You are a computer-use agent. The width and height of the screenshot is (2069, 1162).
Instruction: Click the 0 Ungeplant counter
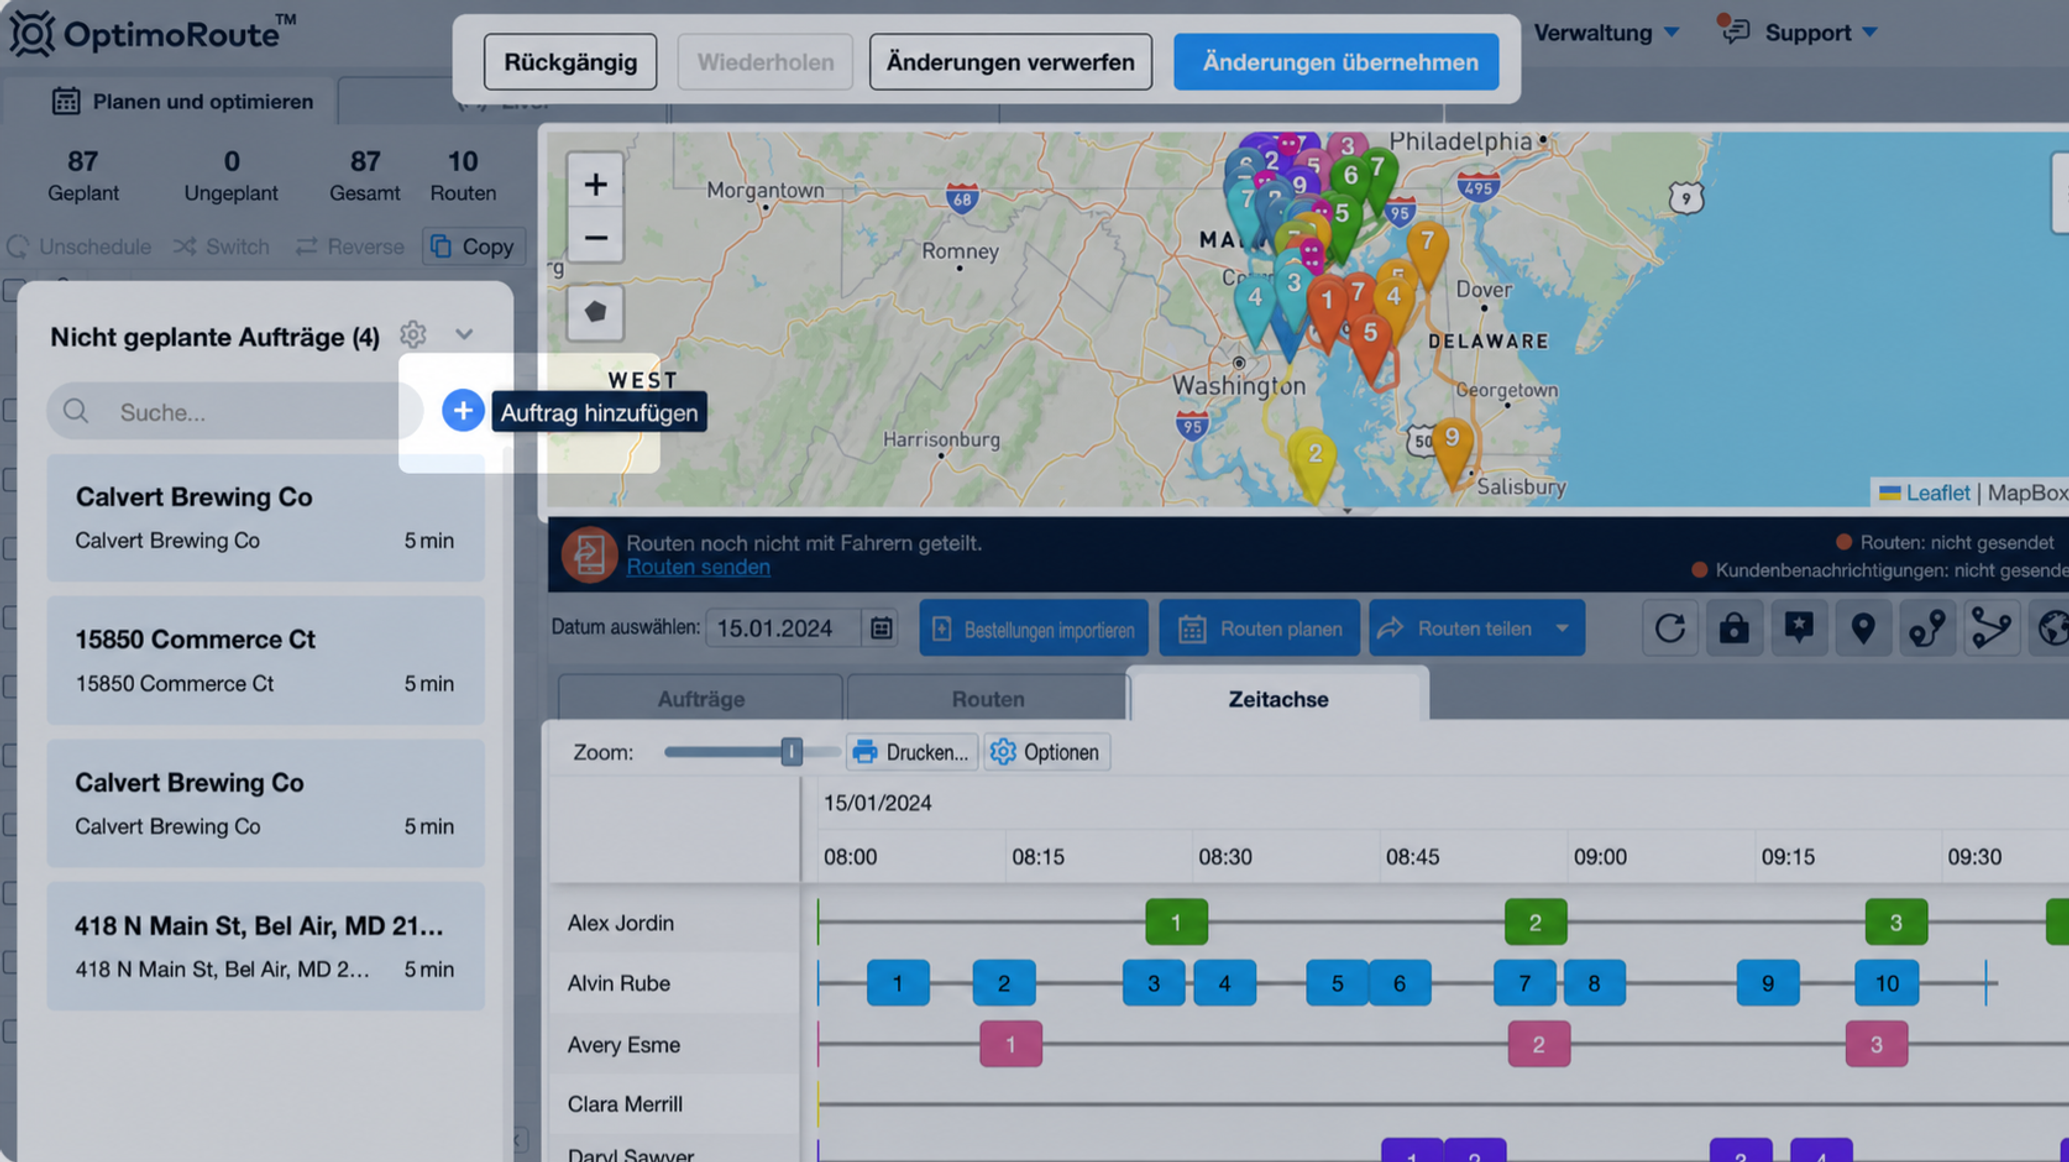tap(231, 175)
